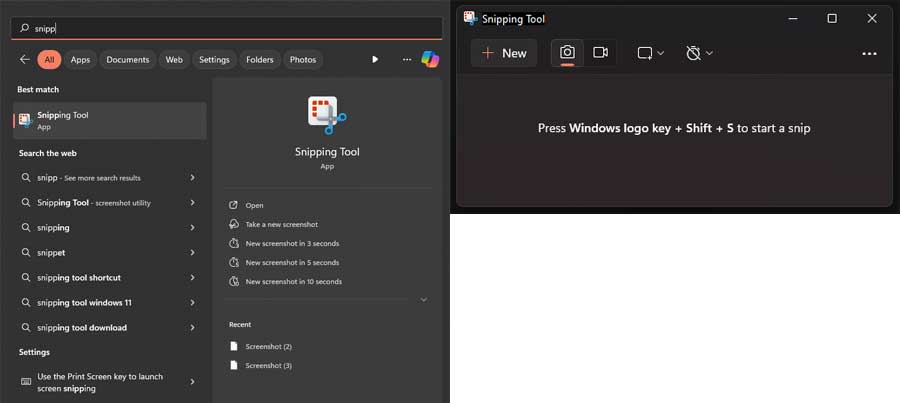
Task: Select the camera Snip mode
Action: [567, 53]
